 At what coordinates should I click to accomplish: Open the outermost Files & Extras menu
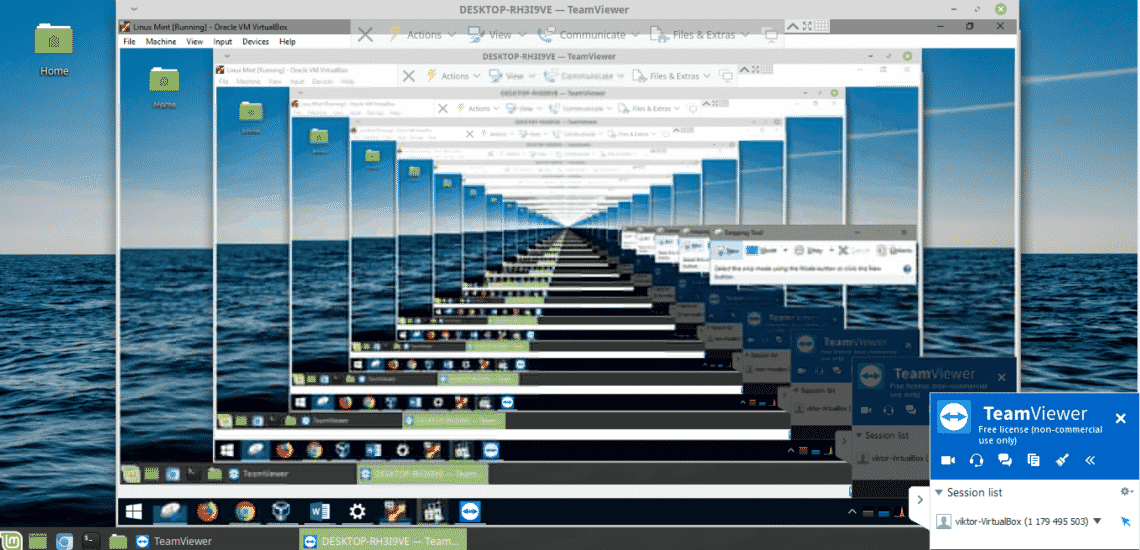click(x=699, y=34)
